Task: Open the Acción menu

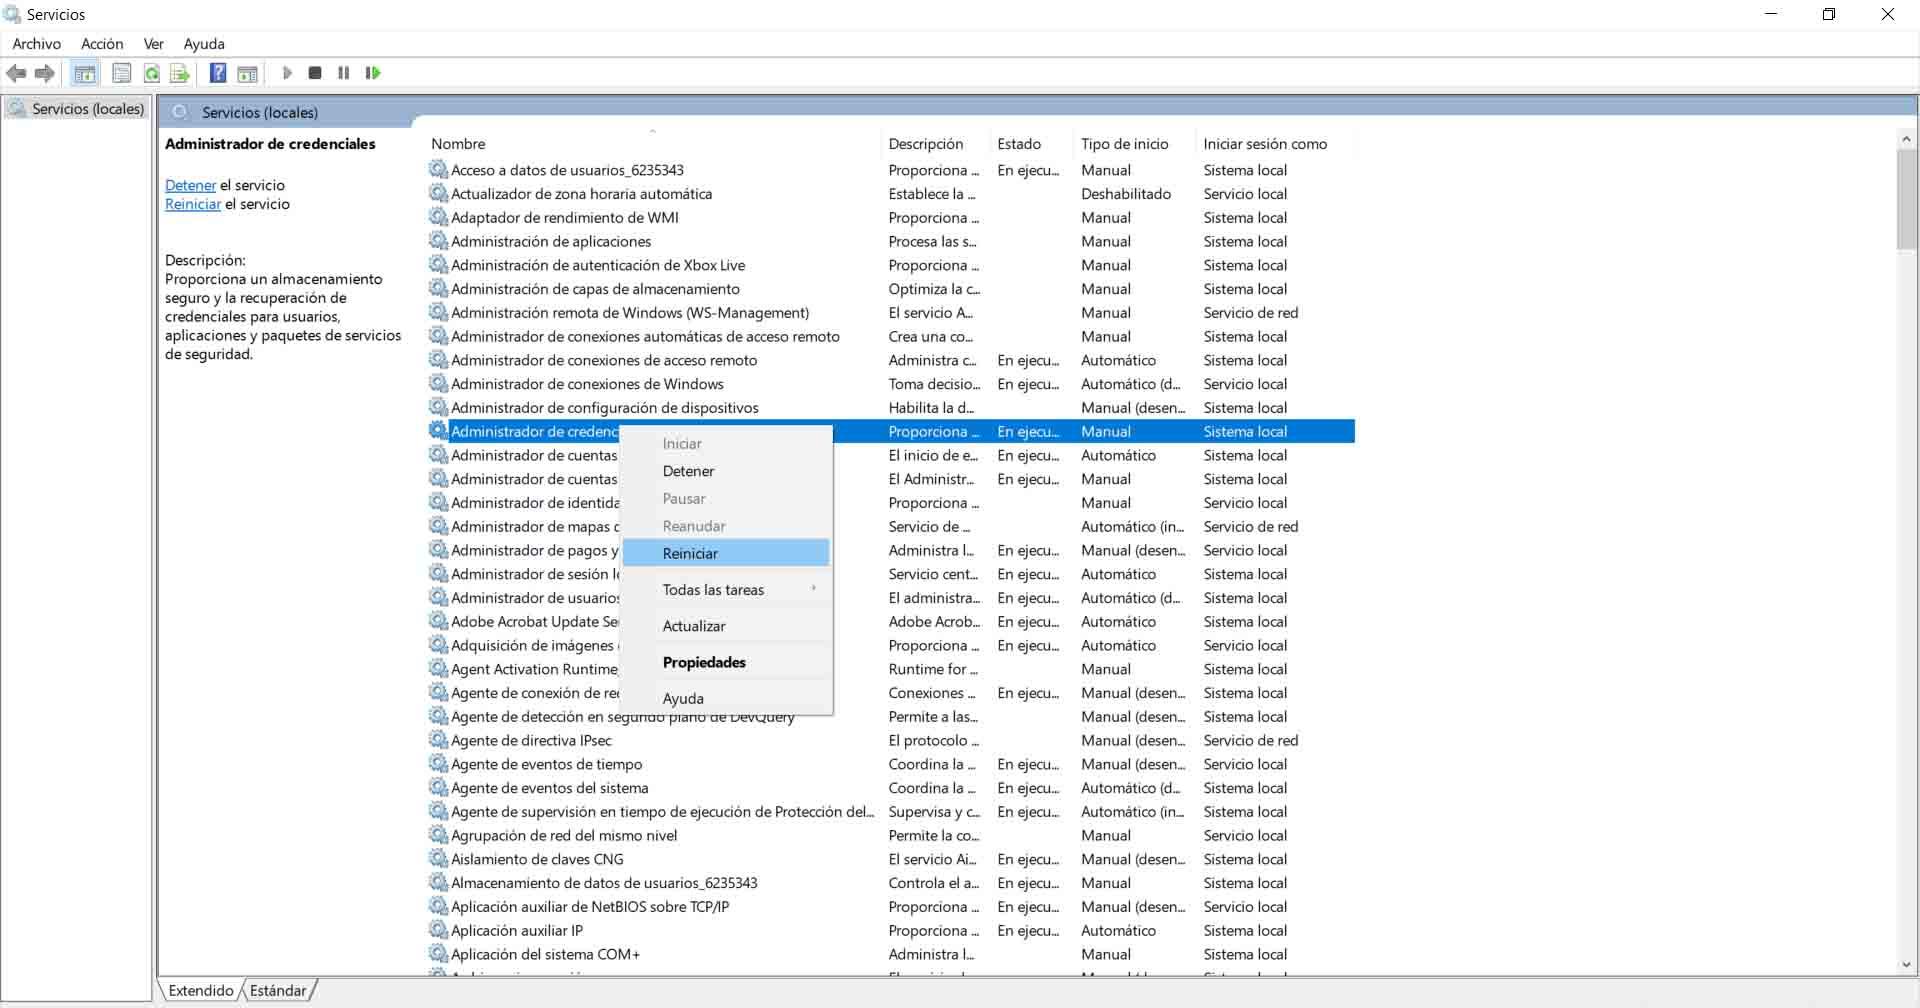Action: pos(102,44)
